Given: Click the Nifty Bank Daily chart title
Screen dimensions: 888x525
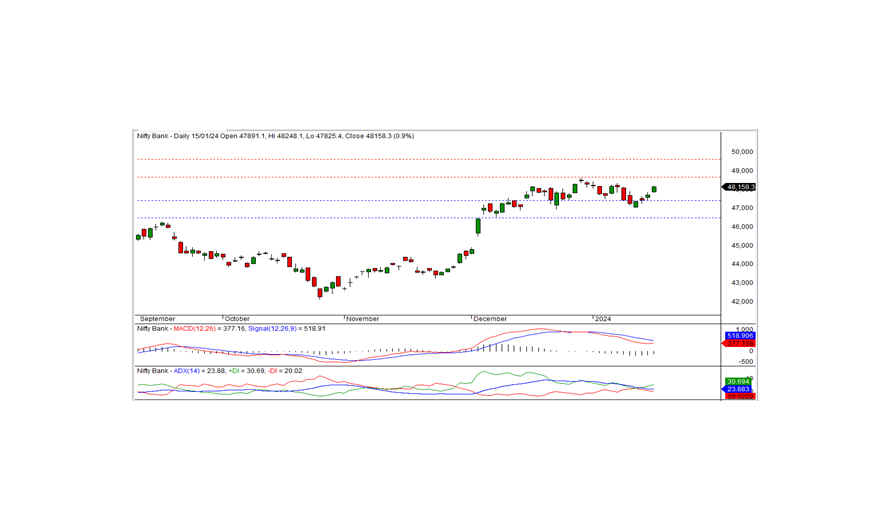Looking at the screenshot, I should tap(275, 136).
